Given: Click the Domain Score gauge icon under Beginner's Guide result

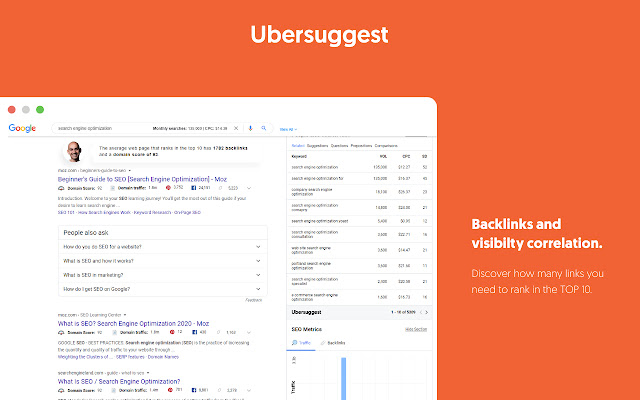Looking at the screenshot, I should coord(61,188).
